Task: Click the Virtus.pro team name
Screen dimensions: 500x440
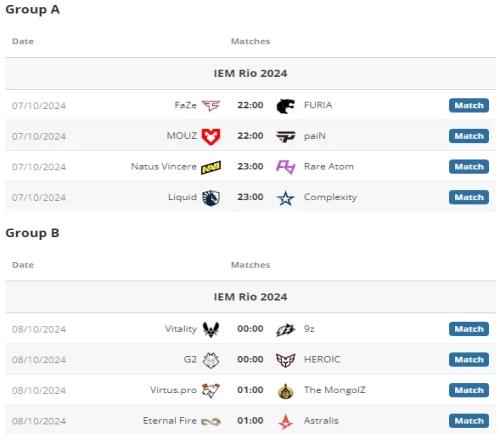Action: (173, 390)
